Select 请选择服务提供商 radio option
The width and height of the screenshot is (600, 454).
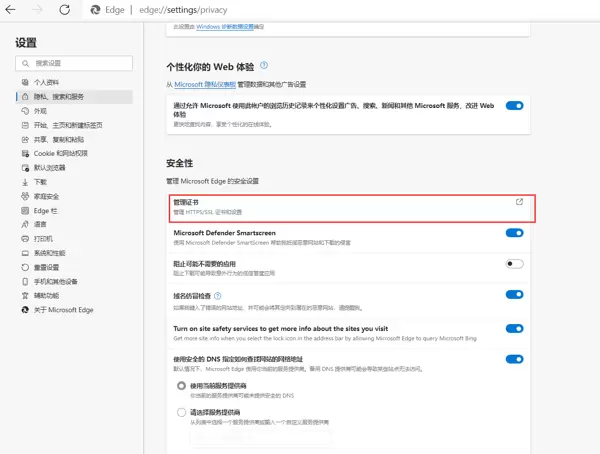coord(181,412)
